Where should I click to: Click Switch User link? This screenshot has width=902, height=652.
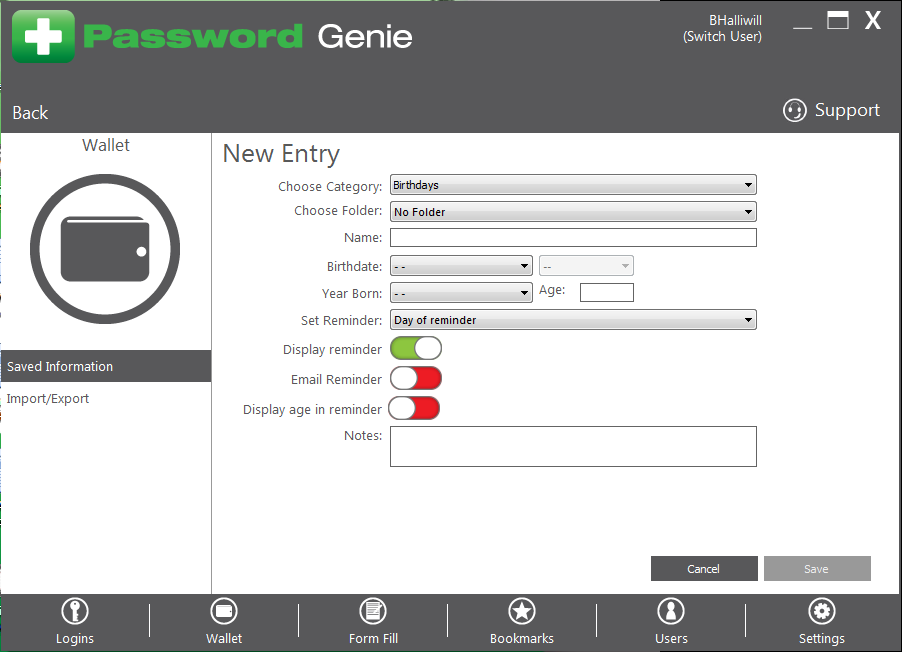[723, 37]
